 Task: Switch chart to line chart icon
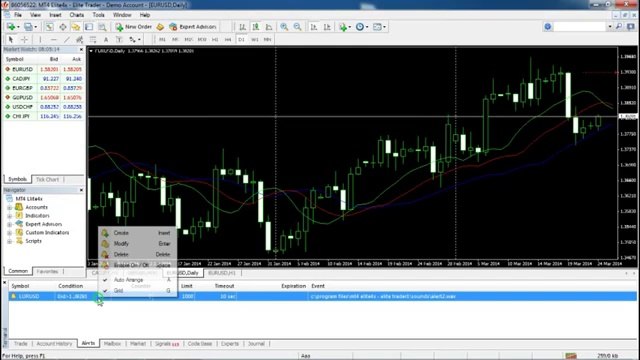269,27
